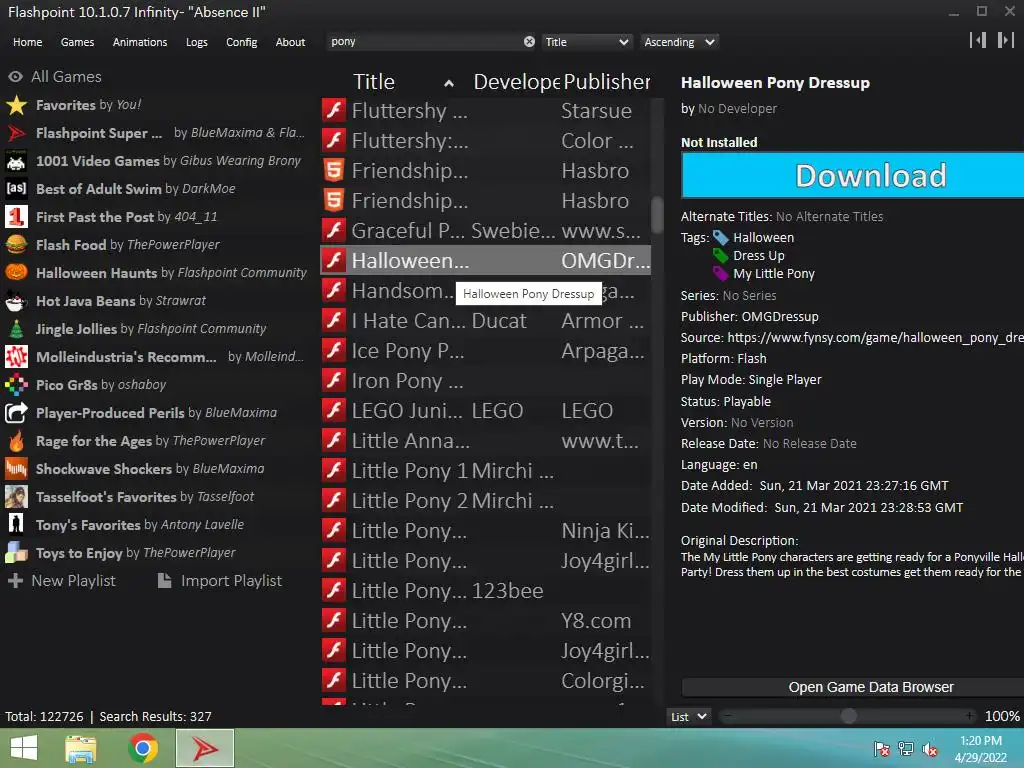Click the First Past the Post icon

pyautogui.click(x=16, y=217)
